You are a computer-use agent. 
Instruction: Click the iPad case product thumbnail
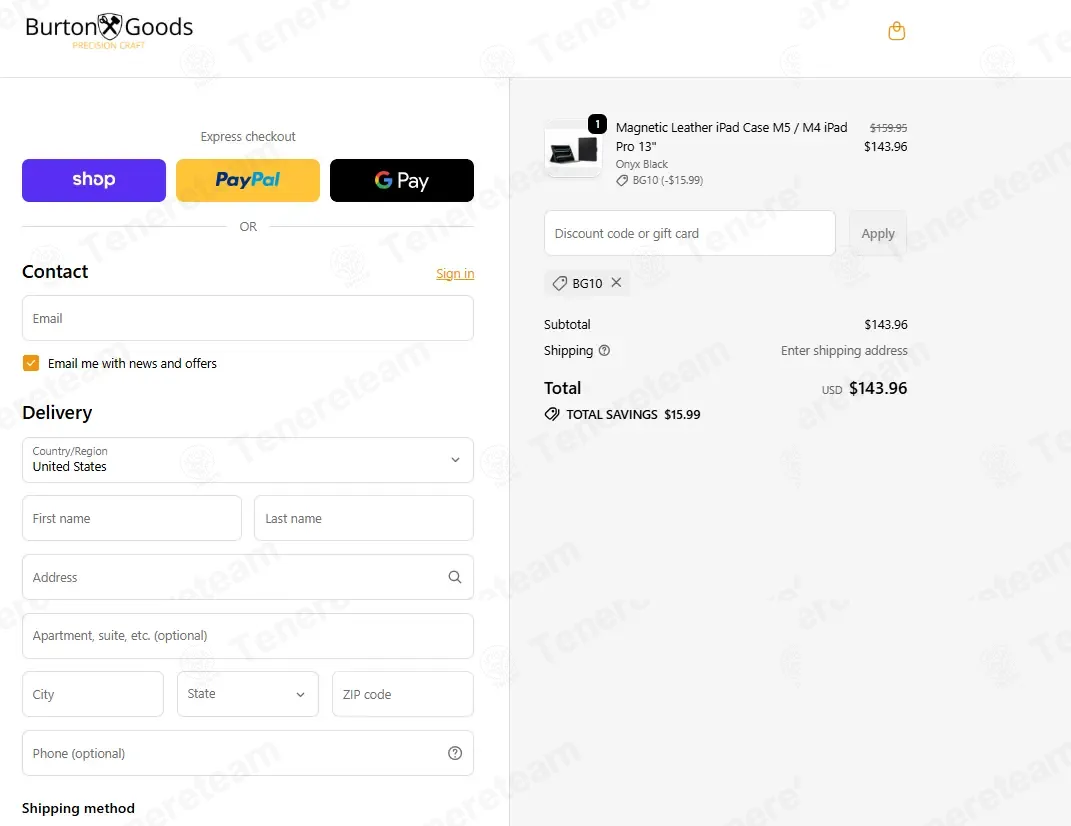[573, 149]
